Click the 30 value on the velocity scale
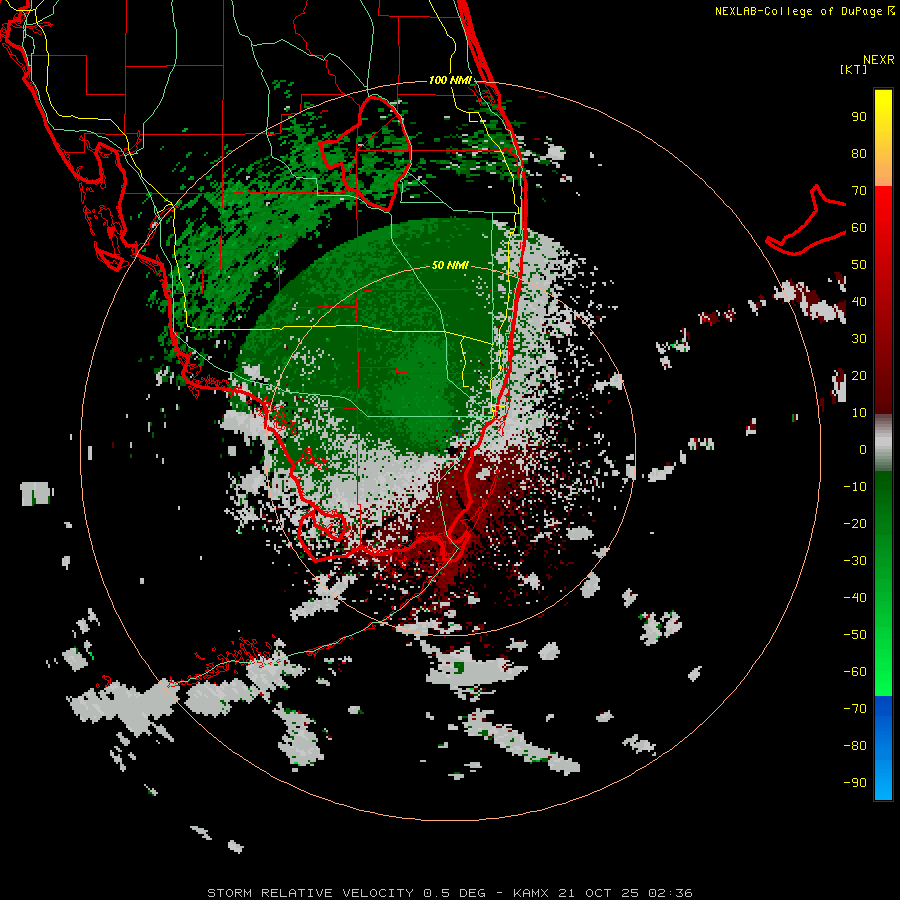This screenshot has height=900, width=900. [x=859, y=339]
